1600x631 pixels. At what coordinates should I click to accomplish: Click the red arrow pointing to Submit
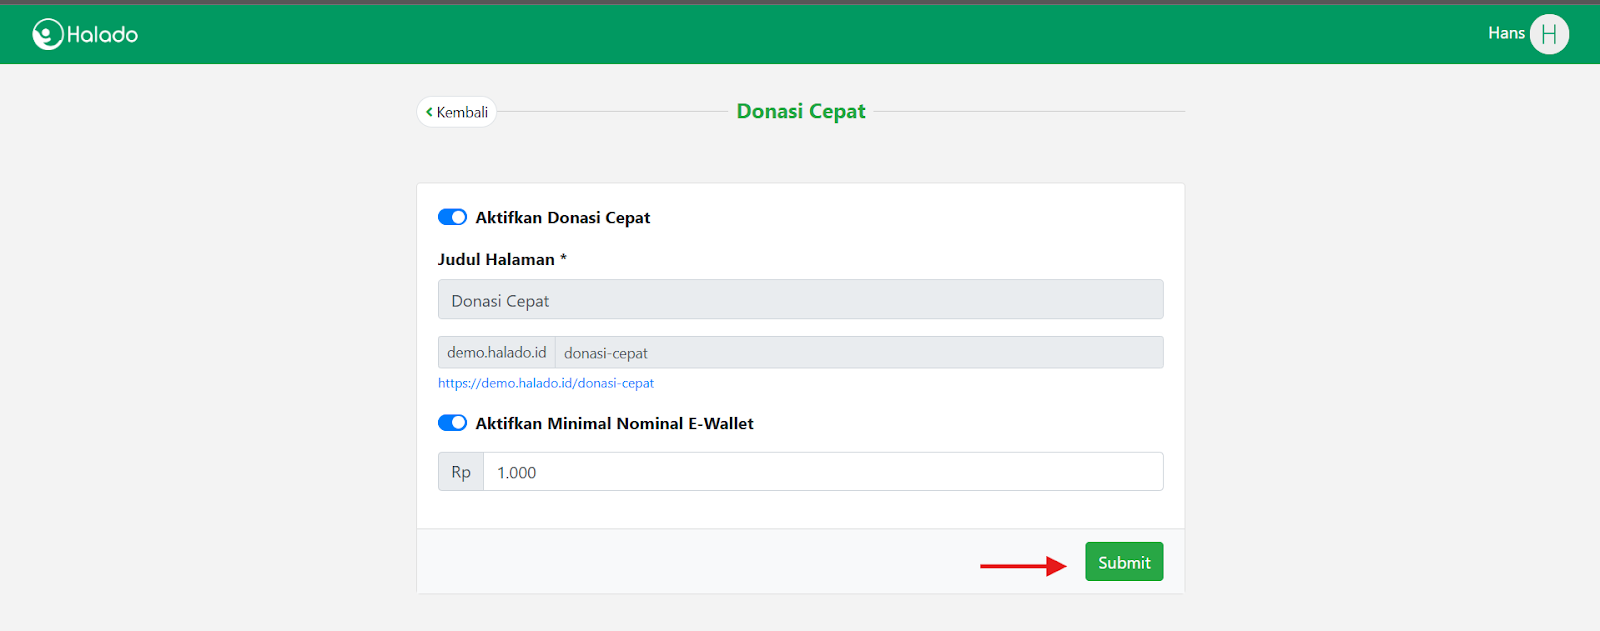1022,566
